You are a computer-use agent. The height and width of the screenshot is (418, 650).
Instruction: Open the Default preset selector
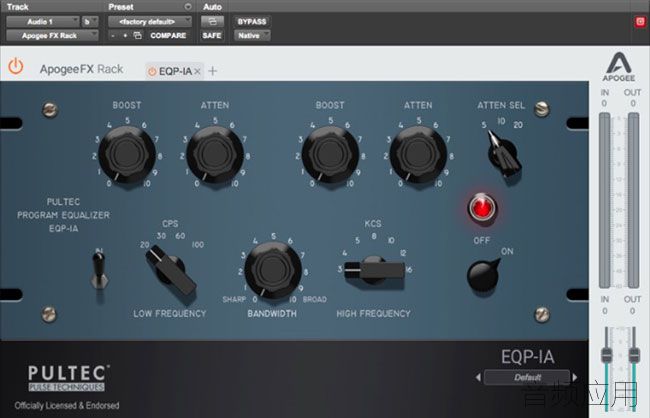(527, 377)
